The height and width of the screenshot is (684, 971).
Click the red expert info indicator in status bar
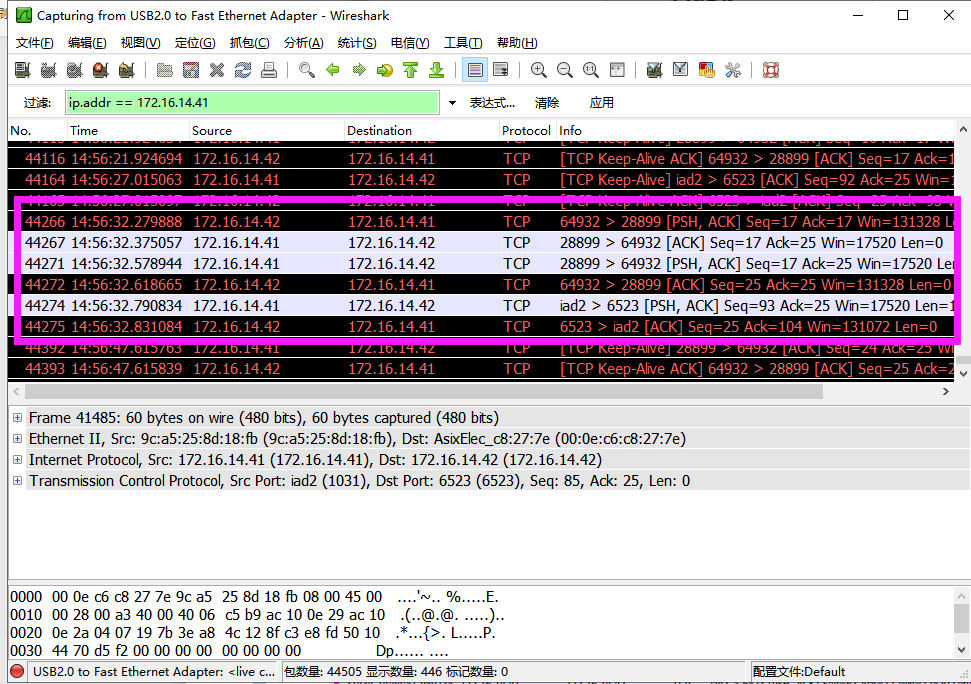click(x=17, y=671)
